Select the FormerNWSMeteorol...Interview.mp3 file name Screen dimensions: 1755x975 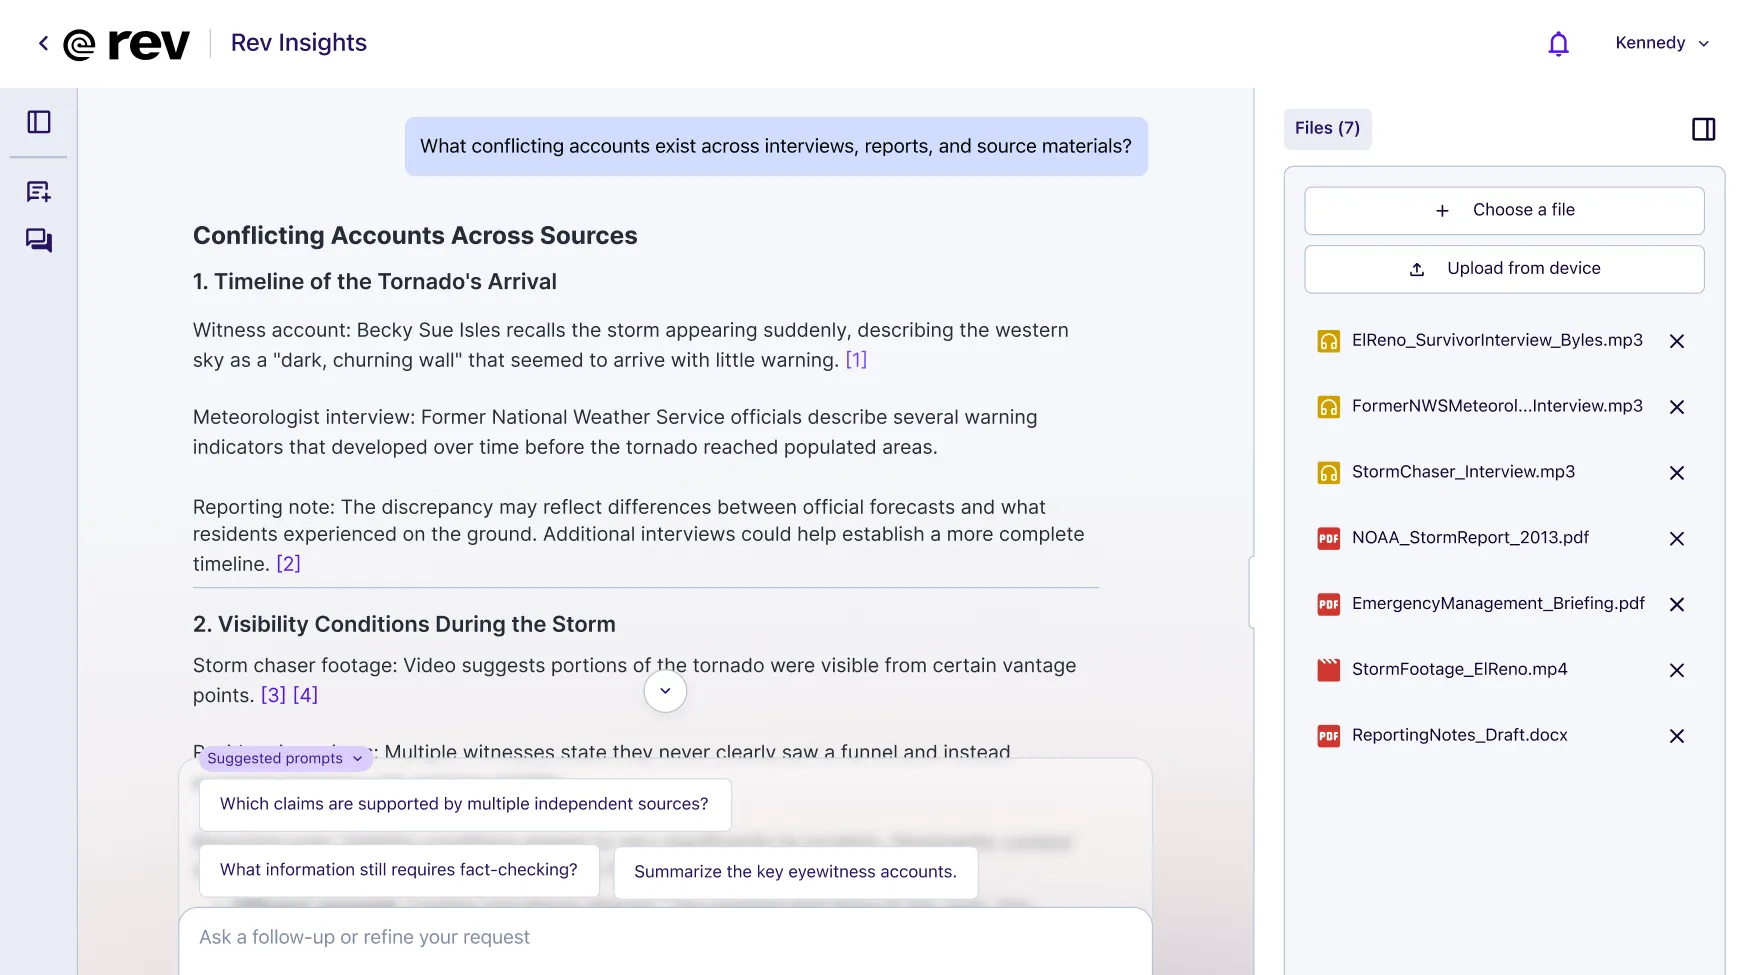pyautogui.click(x=1497, y=406)
